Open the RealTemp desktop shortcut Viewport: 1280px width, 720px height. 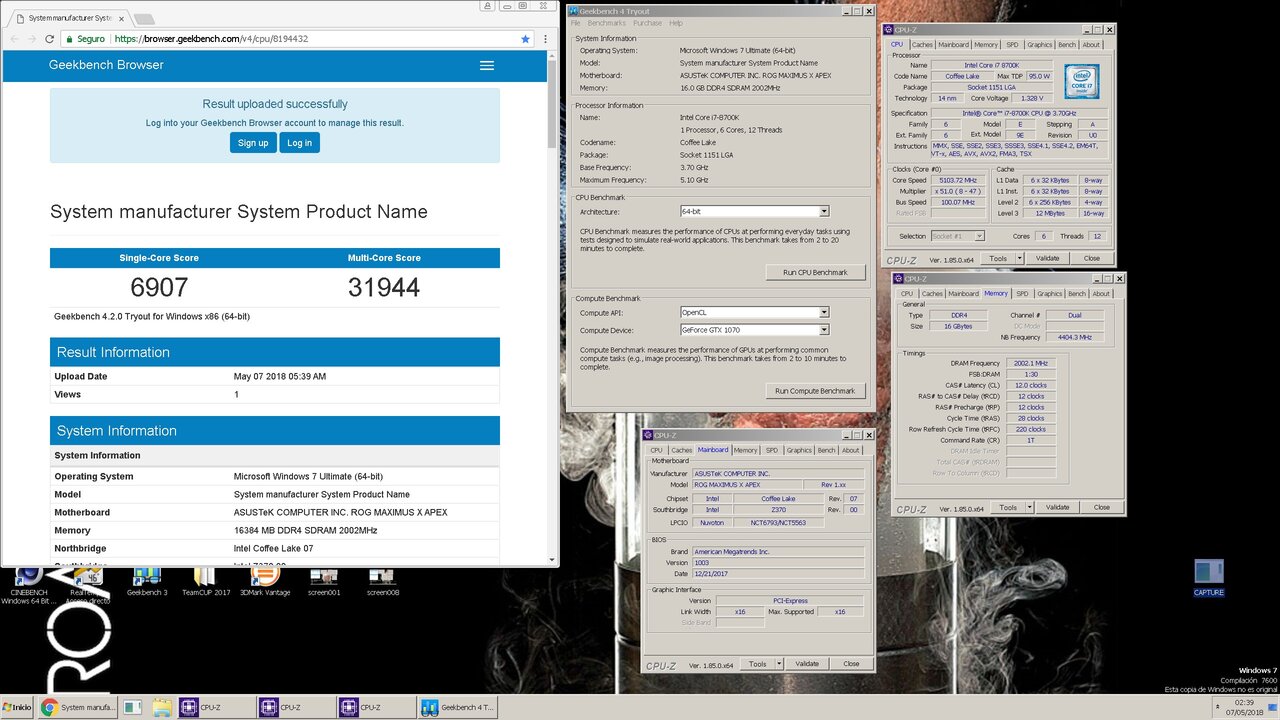tap(88, 587)
